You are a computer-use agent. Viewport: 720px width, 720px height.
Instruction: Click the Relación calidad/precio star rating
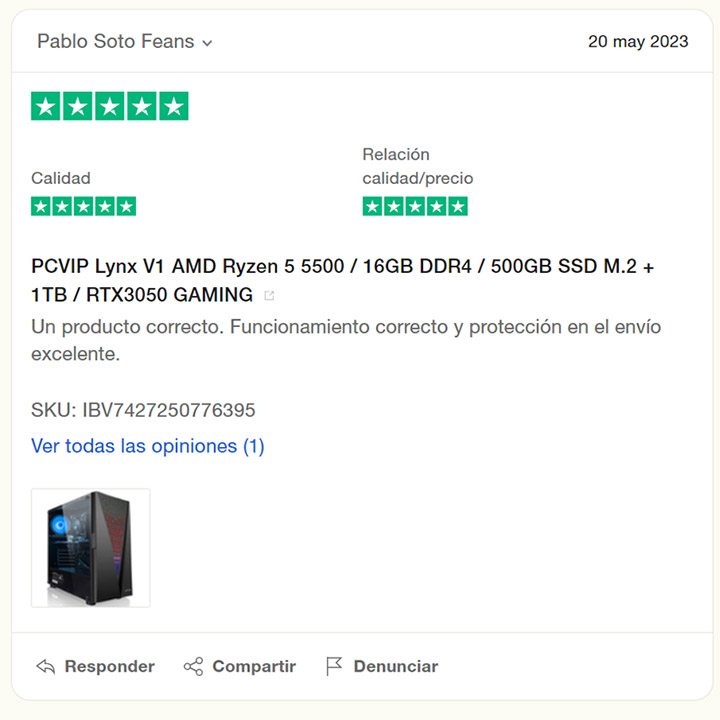(x=415, y=206)
